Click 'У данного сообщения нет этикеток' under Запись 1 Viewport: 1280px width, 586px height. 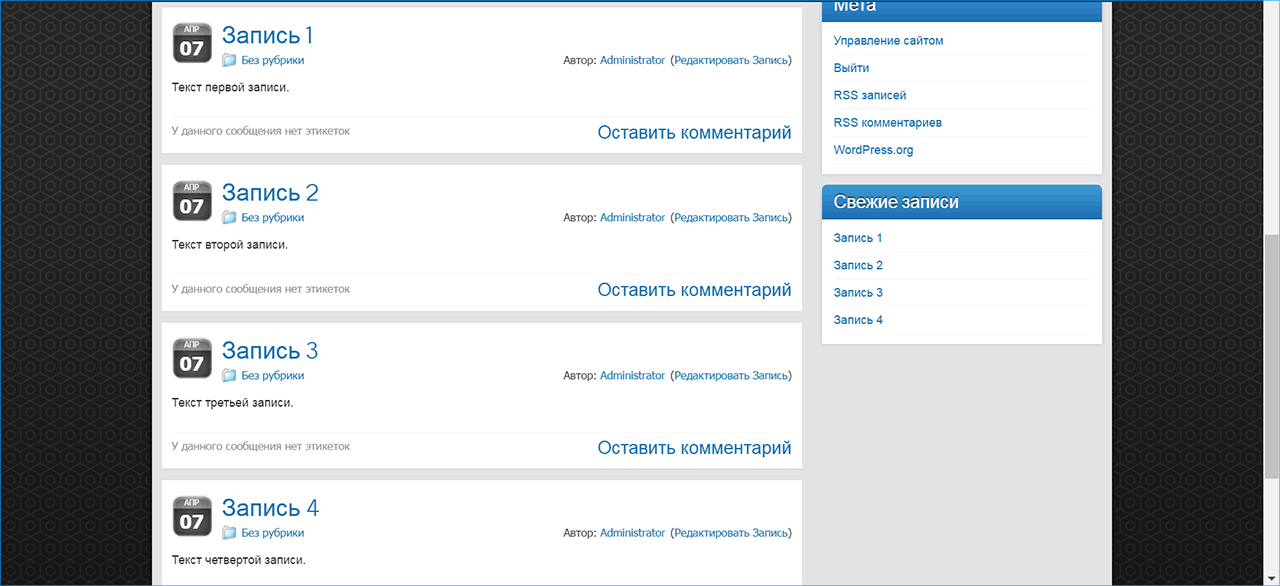(261, 131)
